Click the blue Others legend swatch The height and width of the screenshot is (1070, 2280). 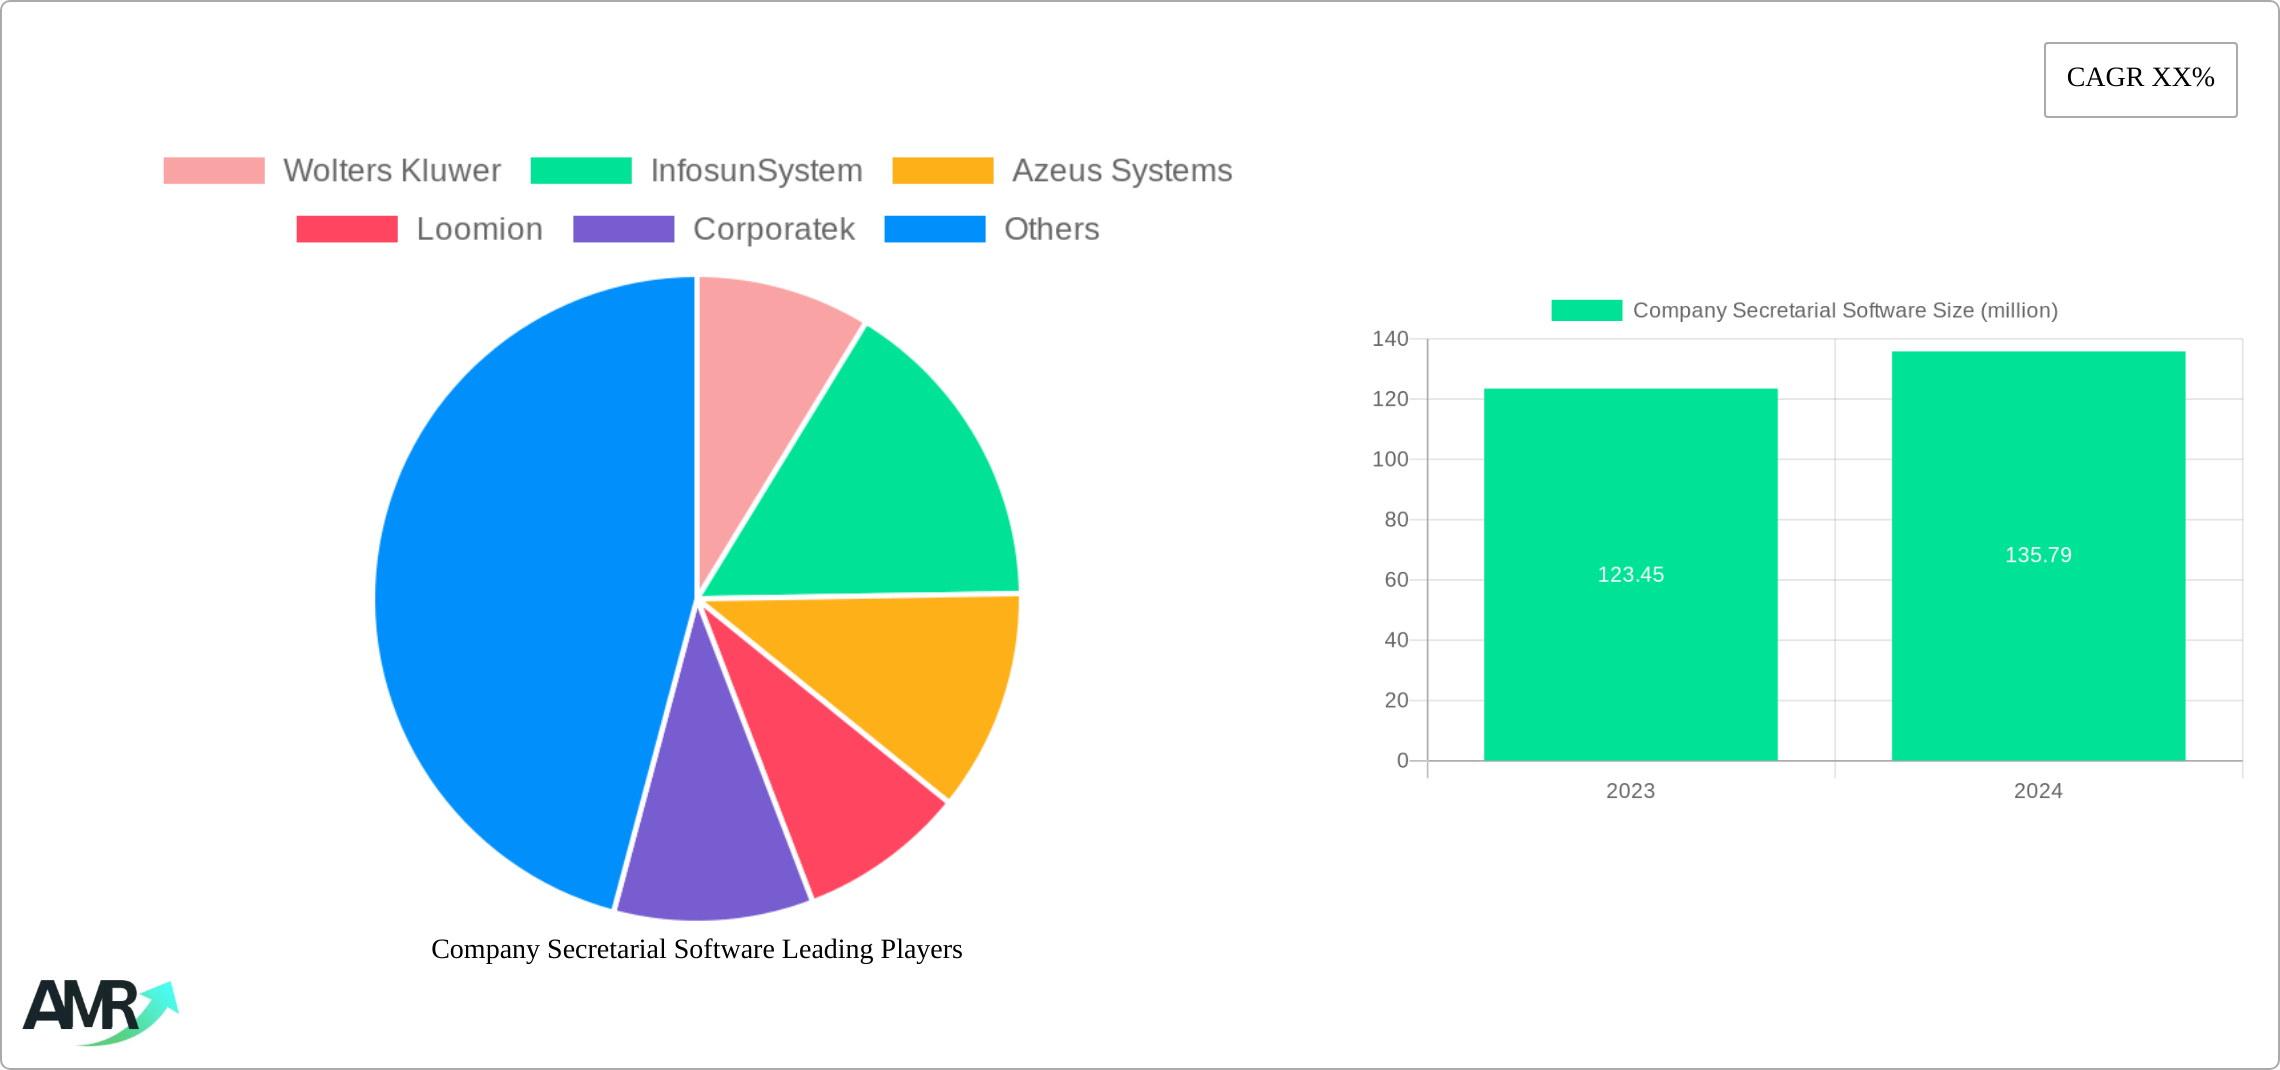(933, 228)
